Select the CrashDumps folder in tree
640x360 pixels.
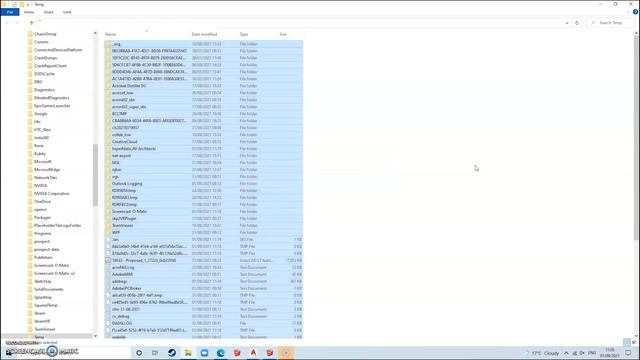45,58
